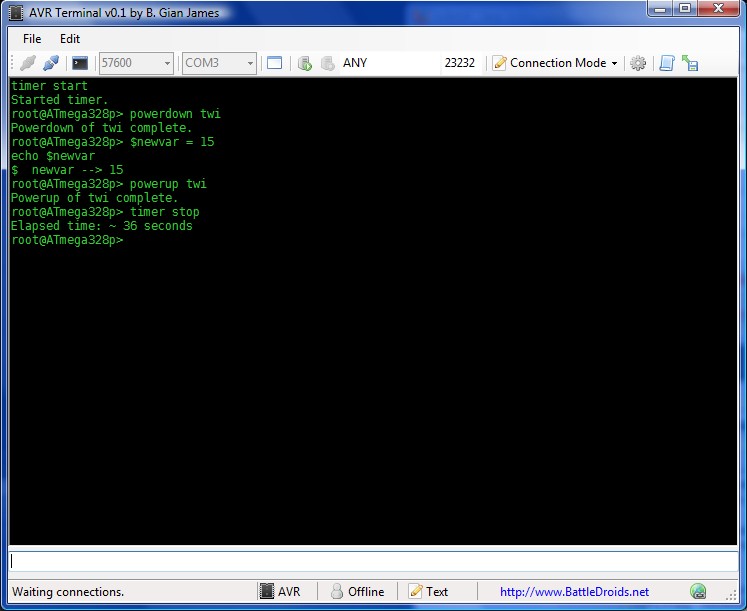Click the 'root@ATmega328p> timer stop' line

[x=105, y=212]
